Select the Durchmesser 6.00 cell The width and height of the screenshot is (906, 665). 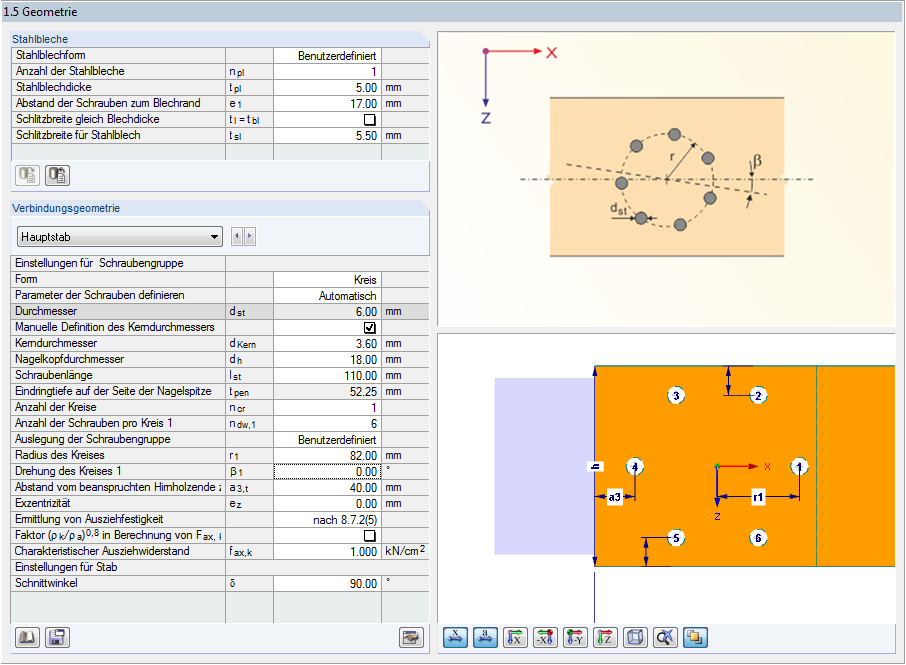pos(327,311)
